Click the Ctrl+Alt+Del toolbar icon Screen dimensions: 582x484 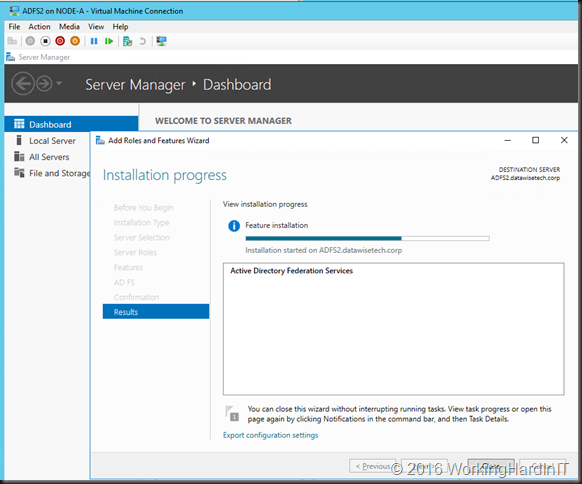click(12, 41)
